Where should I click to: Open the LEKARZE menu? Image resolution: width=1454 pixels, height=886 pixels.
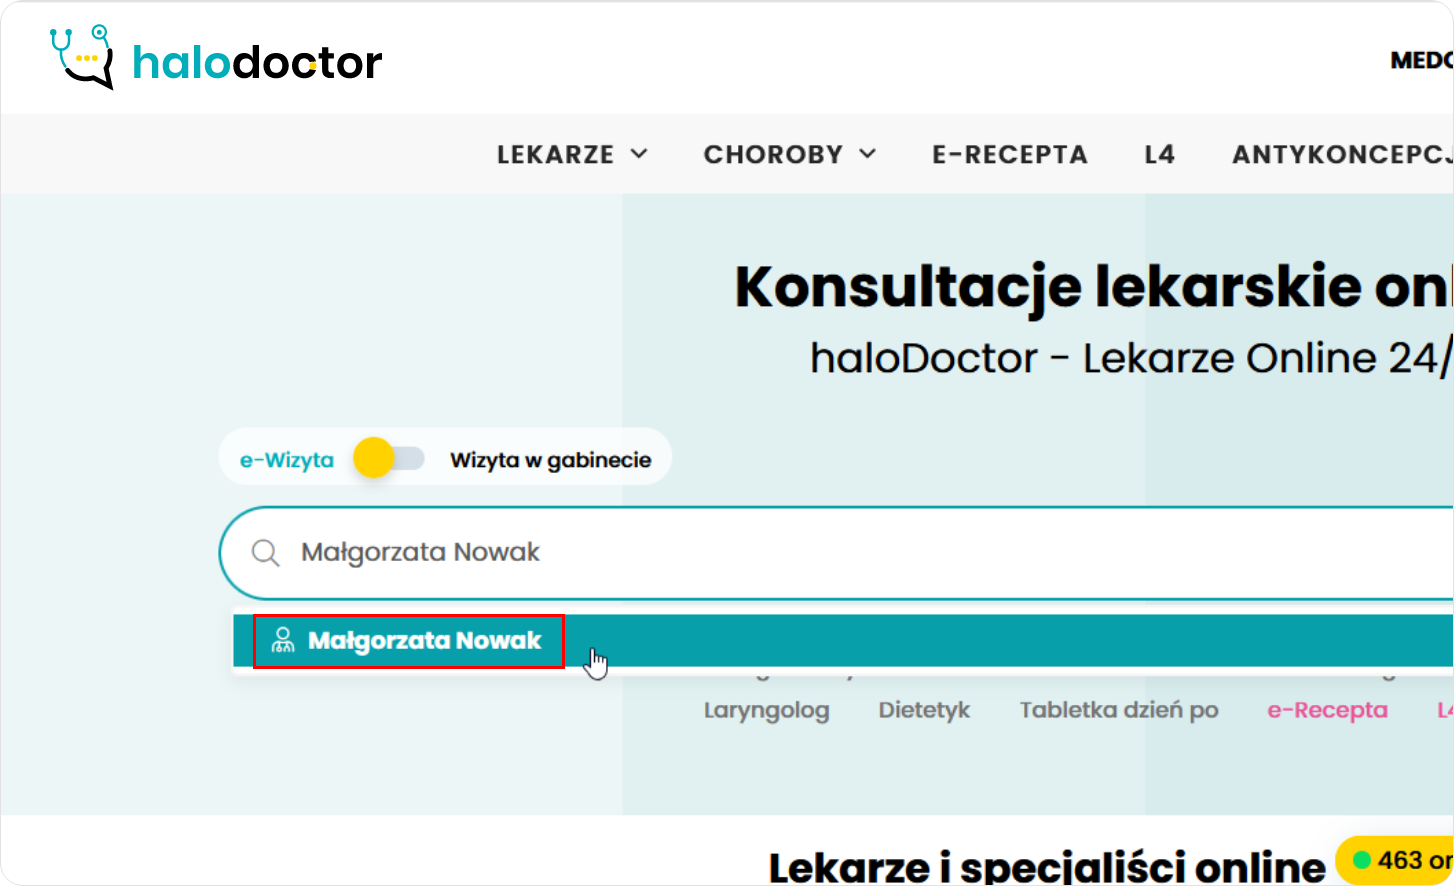point(573,154)
